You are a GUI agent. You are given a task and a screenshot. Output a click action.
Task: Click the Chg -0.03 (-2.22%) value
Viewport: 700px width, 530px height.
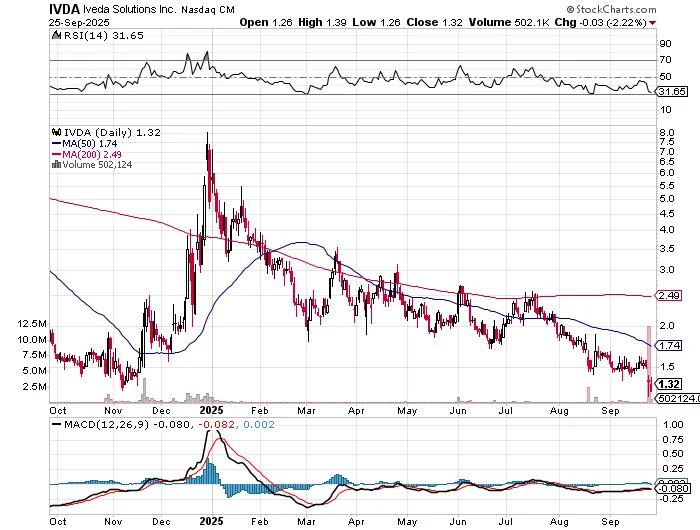pos(601,22)
